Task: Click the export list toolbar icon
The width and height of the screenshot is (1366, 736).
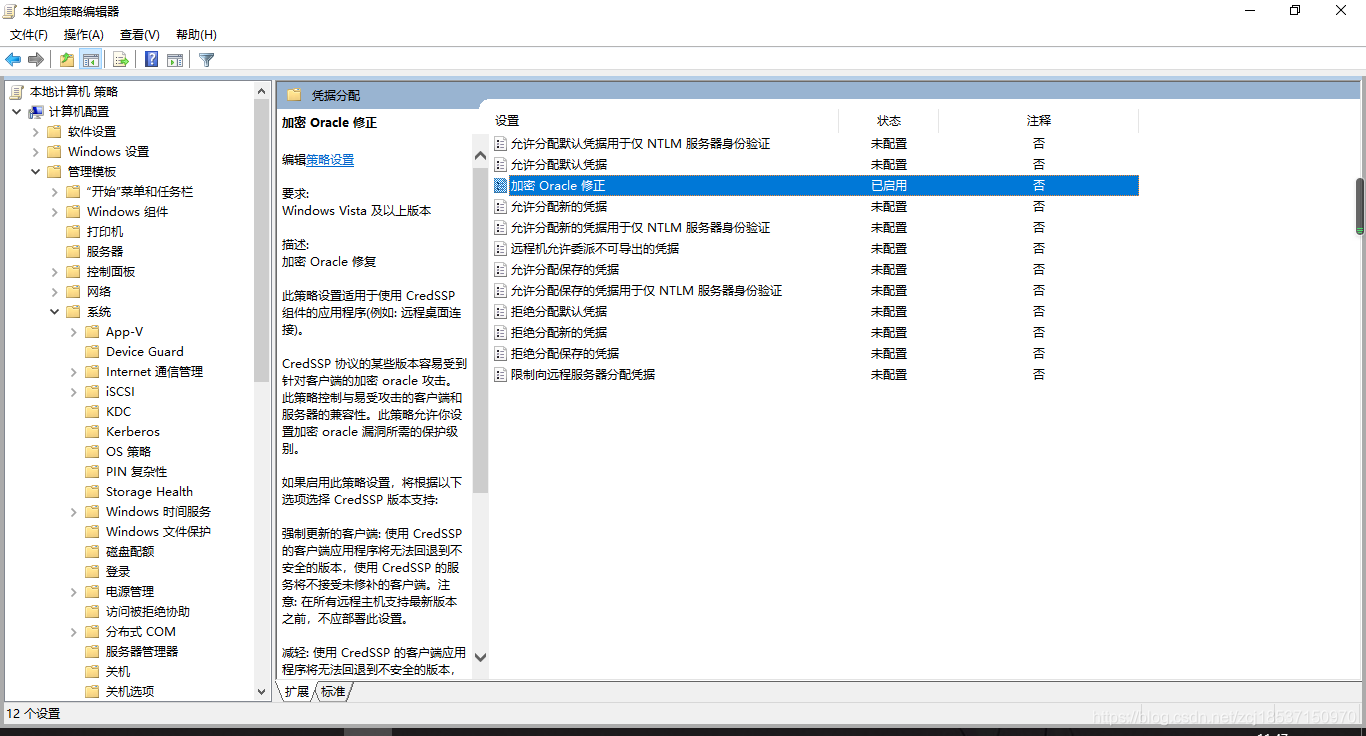Action: [120, 59]
